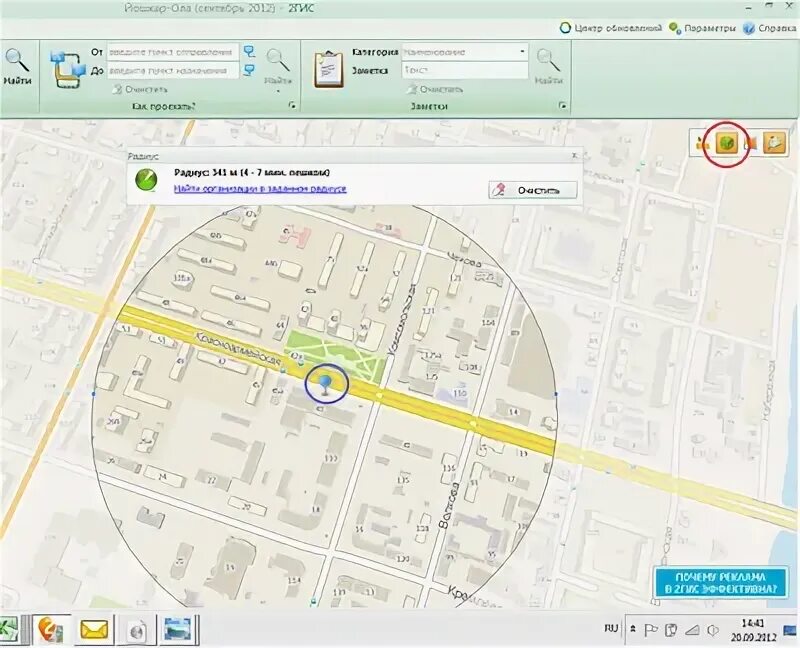Click the Найти magnifier in the Заметки group

(549, 66)
